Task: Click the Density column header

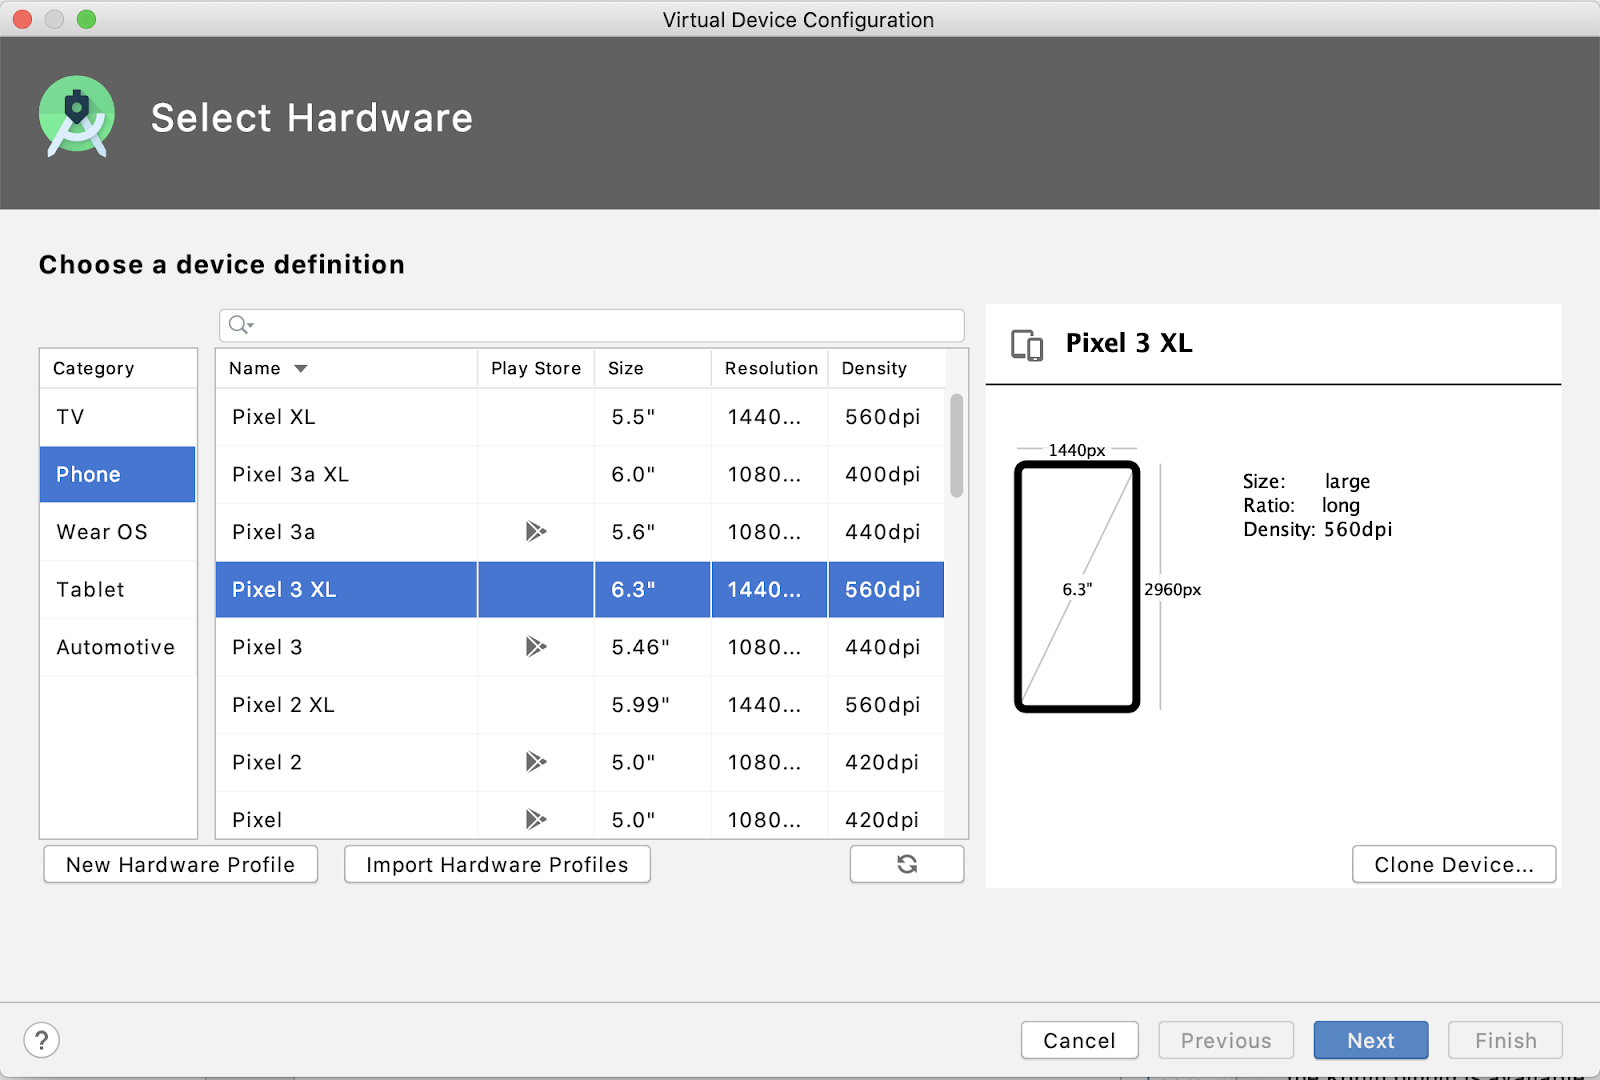Action: pos(874,369)
